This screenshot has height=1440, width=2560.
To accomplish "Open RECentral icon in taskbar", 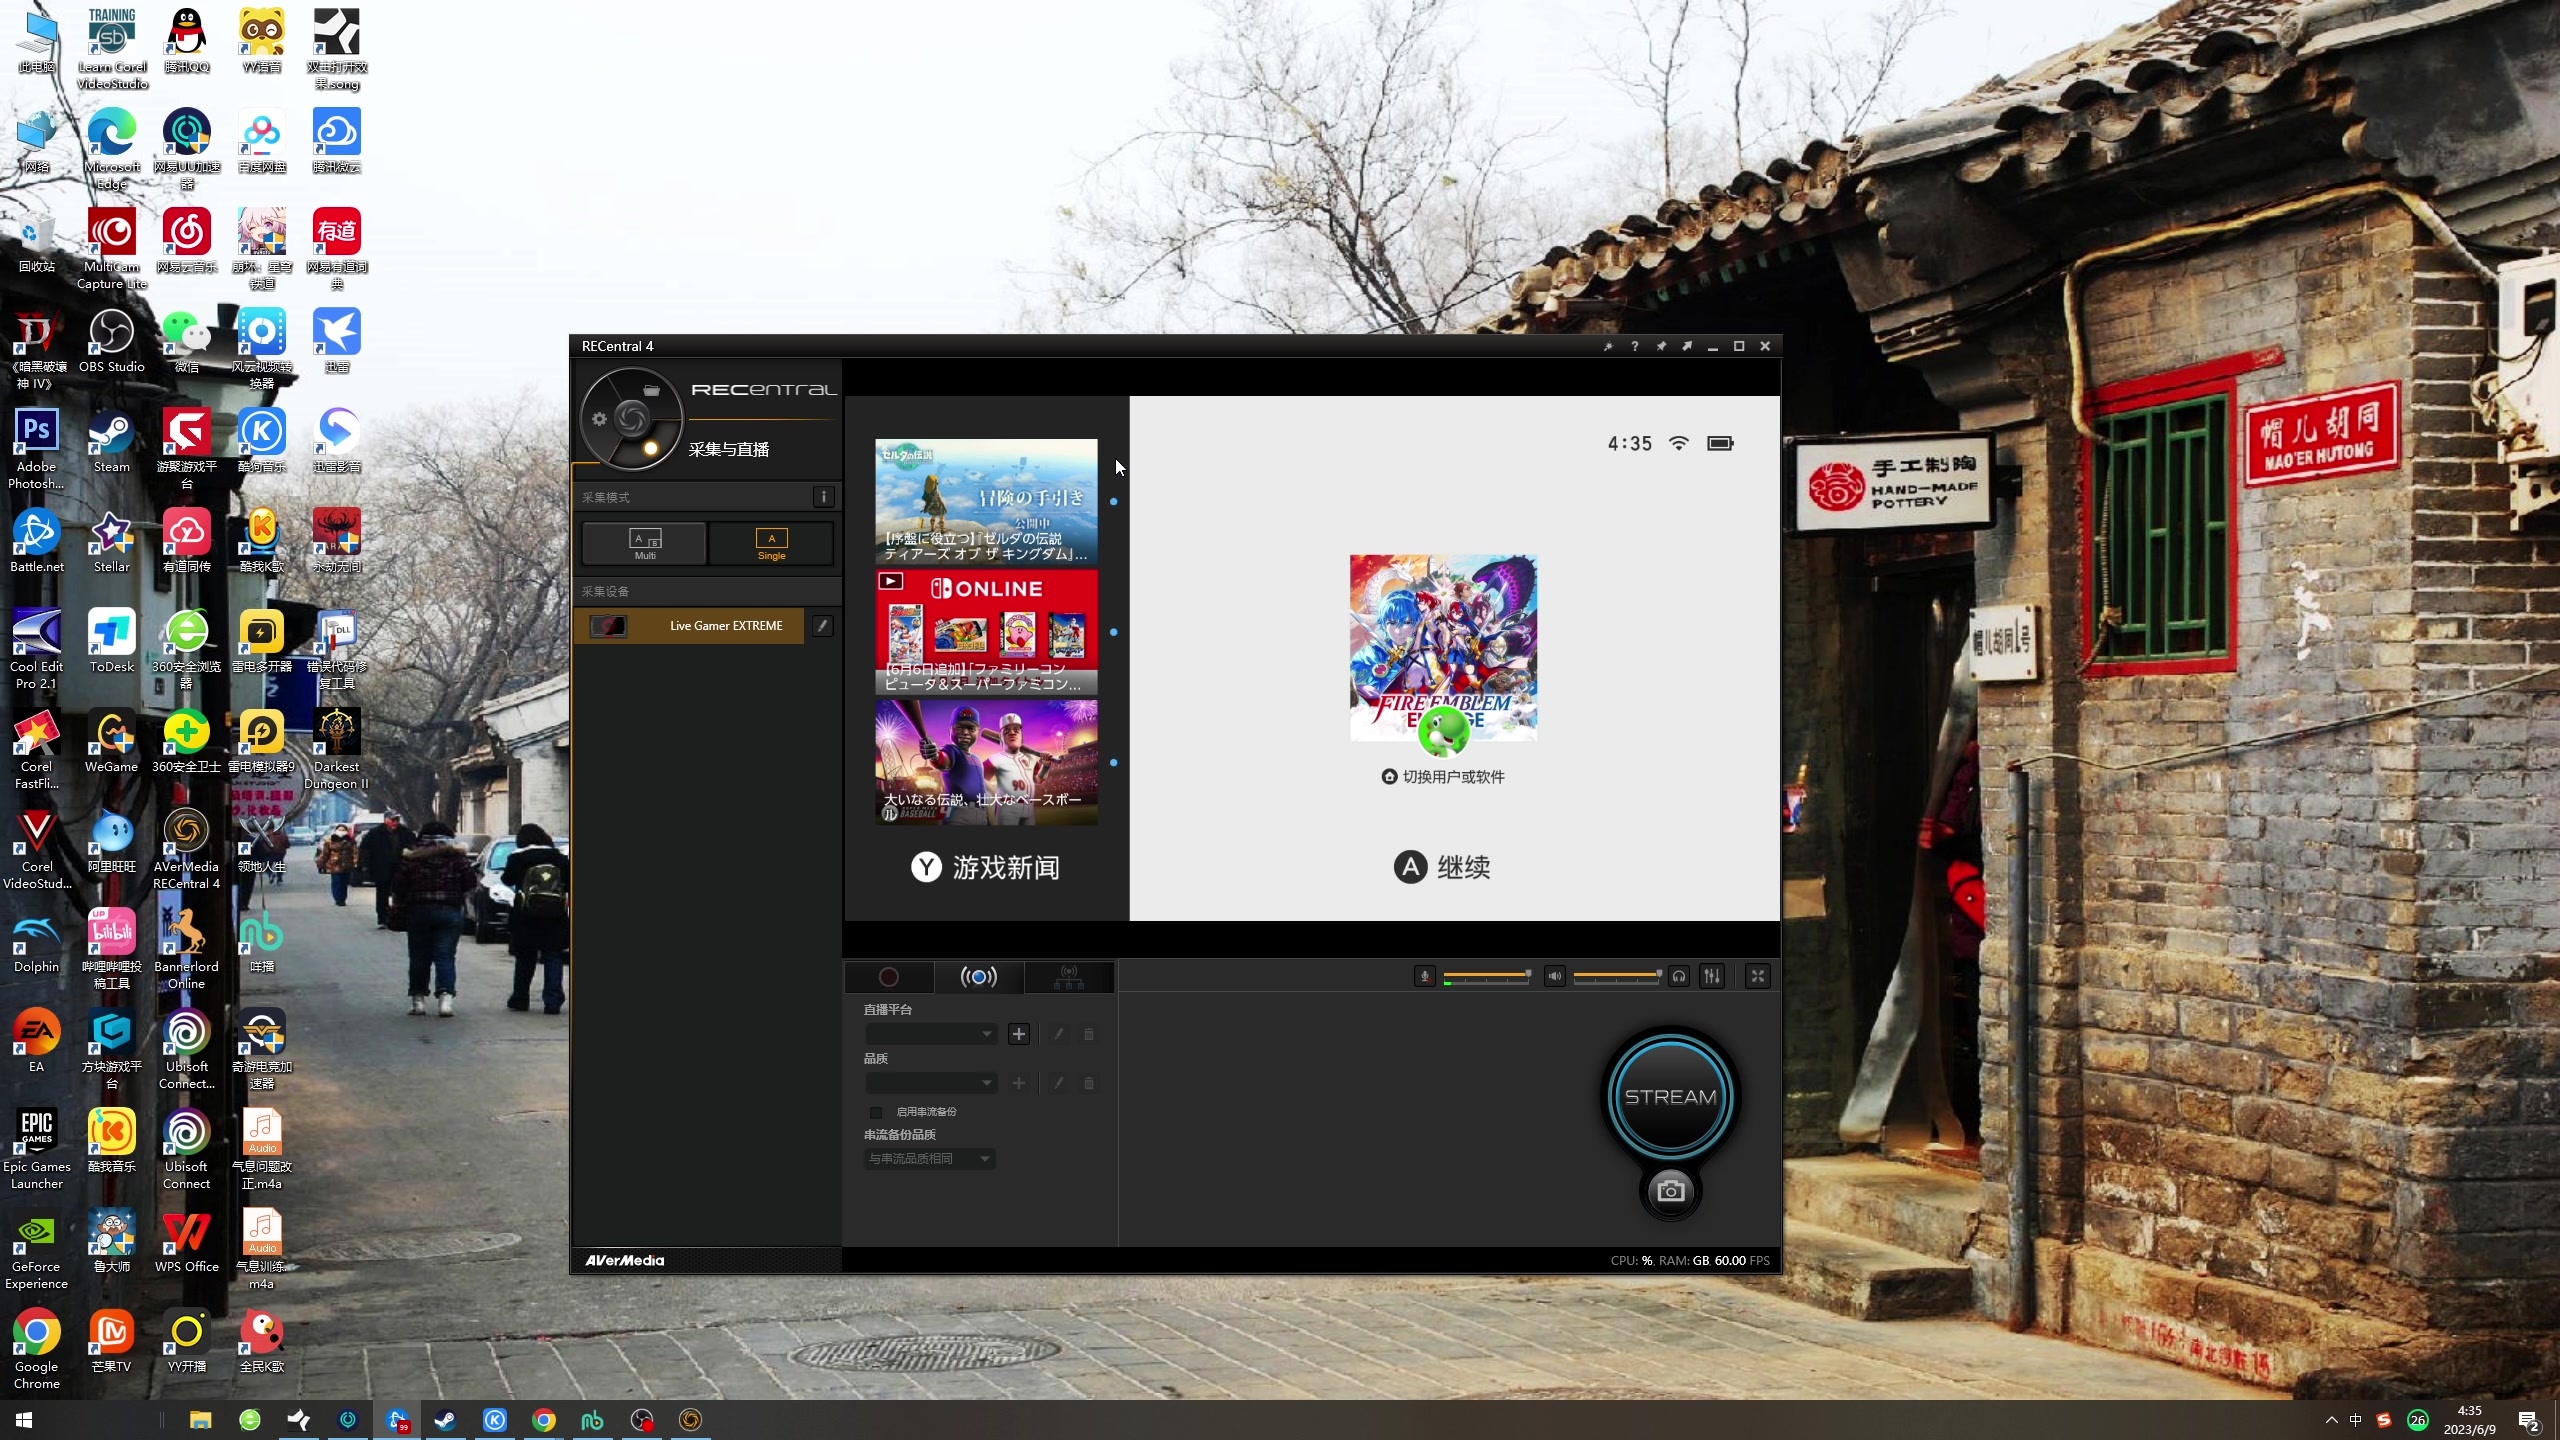I will pos(690,1420).
